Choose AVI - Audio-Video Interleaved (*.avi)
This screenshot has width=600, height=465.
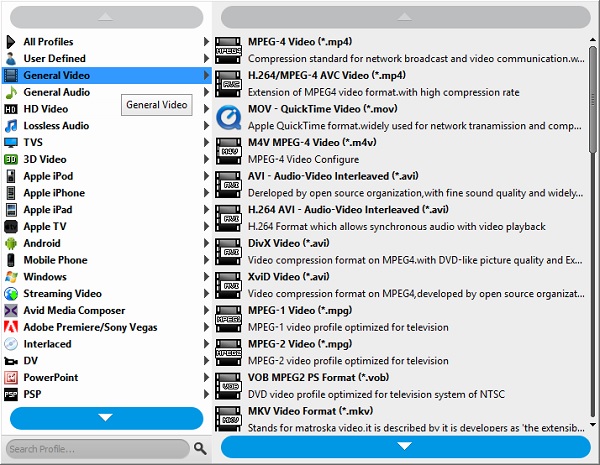401,184
